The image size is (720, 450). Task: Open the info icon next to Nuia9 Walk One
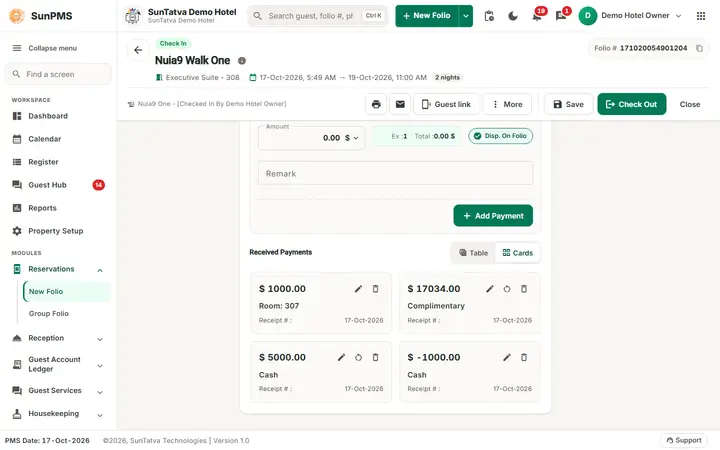click(242, 61)
